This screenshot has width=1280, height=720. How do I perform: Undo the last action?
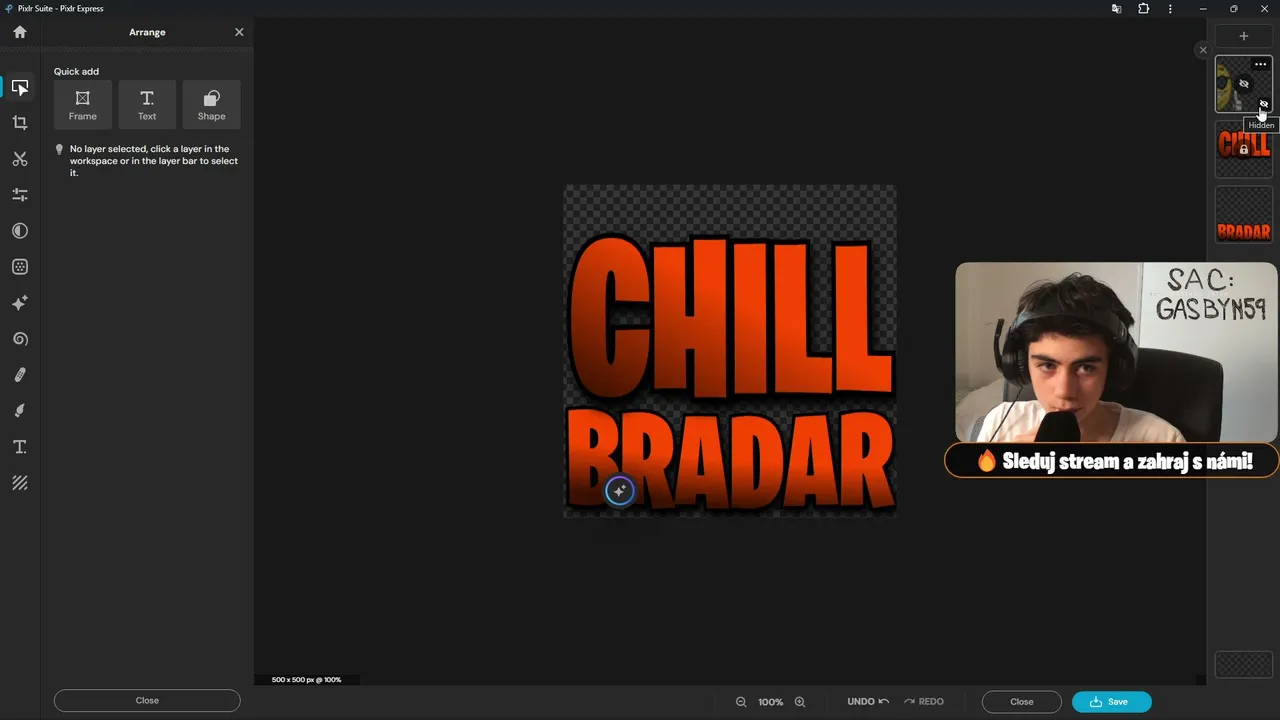(x=868, y=702)
